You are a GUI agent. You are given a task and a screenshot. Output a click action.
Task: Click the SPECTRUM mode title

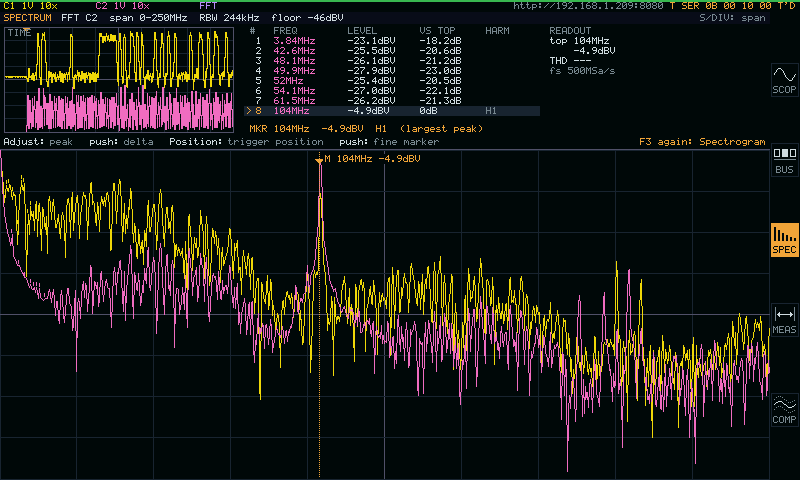[x=28, y=18]
